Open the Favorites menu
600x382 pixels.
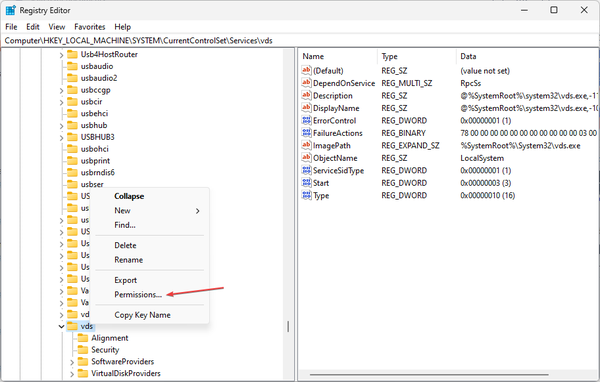tap(90, 27)
